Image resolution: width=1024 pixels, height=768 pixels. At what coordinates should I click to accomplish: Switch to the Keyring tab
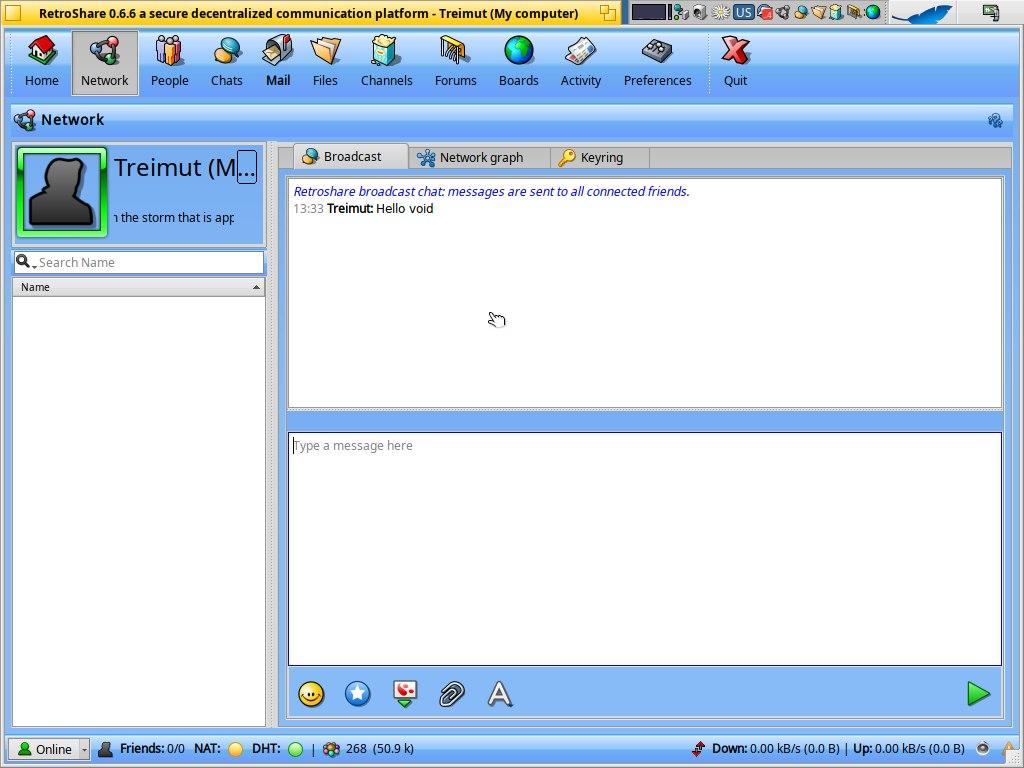(x=600, y=158)
